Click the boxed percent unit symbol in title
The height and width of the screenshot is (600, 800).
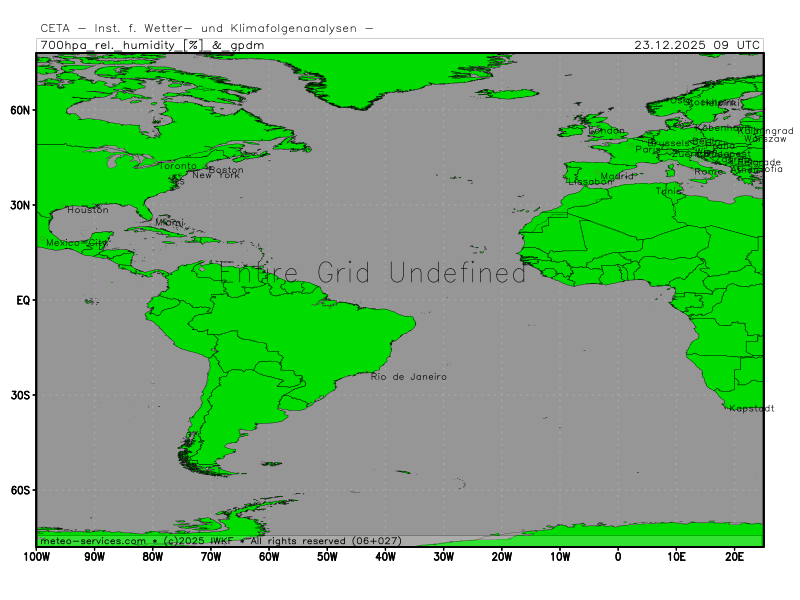193,45
